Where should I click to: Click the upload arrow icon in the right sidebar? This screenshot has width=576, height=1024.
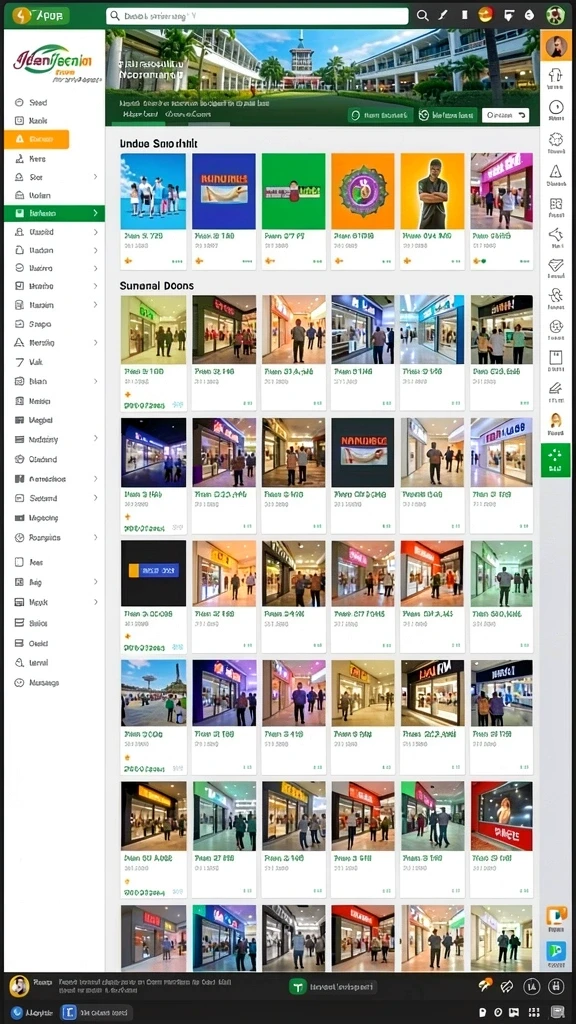coord(556,74)
